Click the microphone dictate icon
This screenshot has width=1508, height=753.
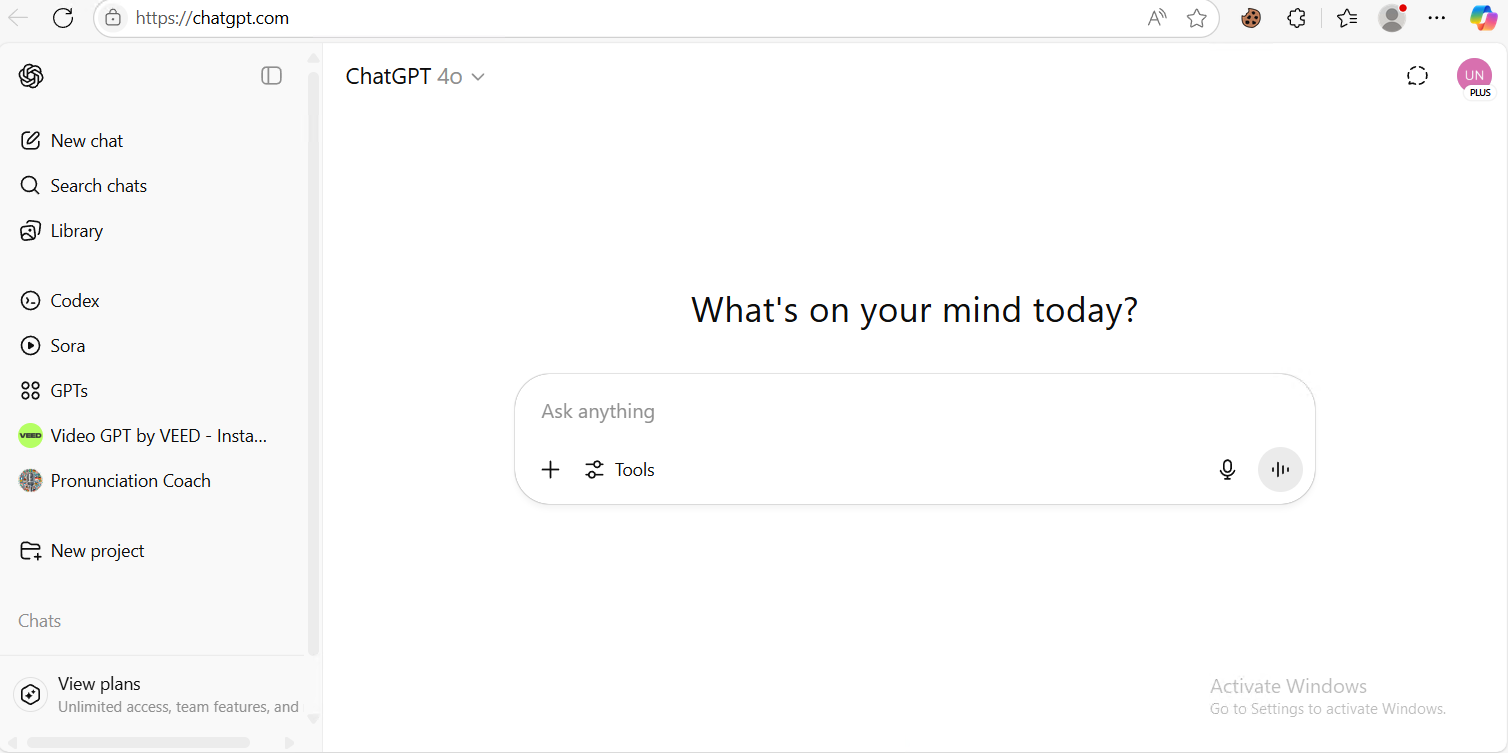[1227, 470]
